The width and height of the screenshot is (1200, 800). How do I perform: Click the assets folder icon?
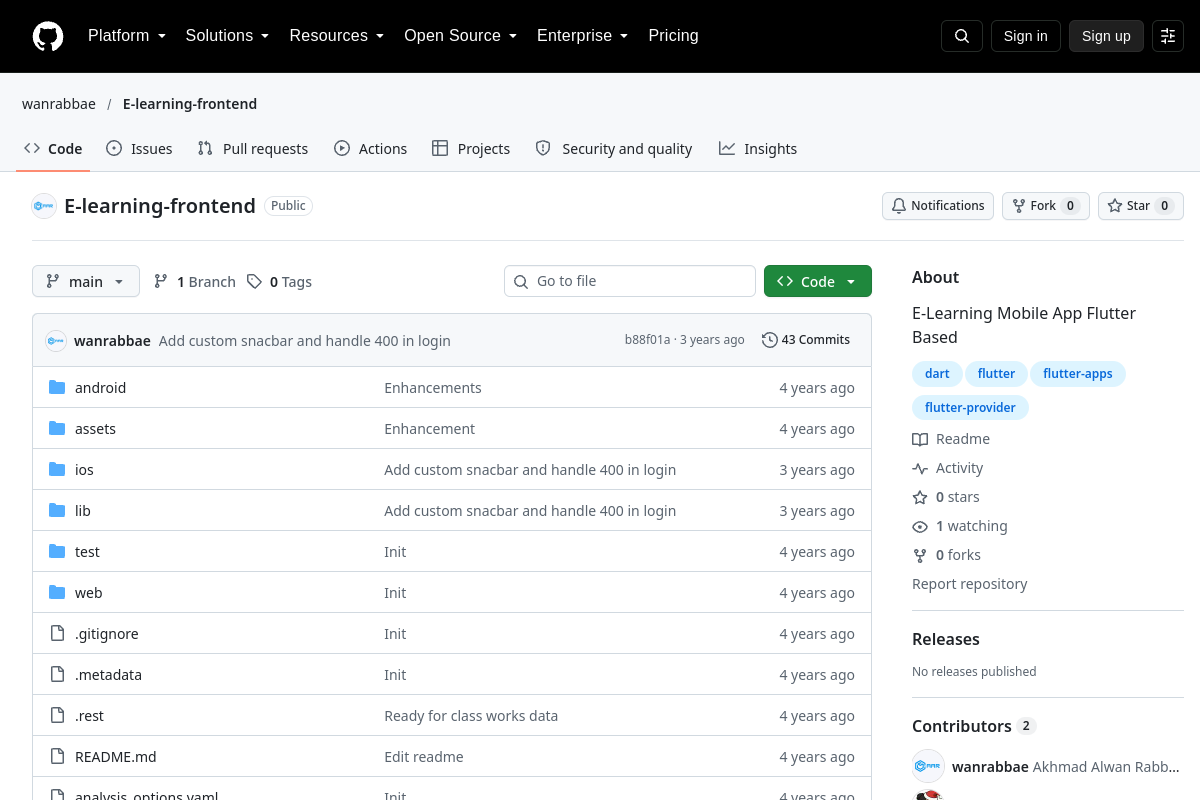pos(57,429)
